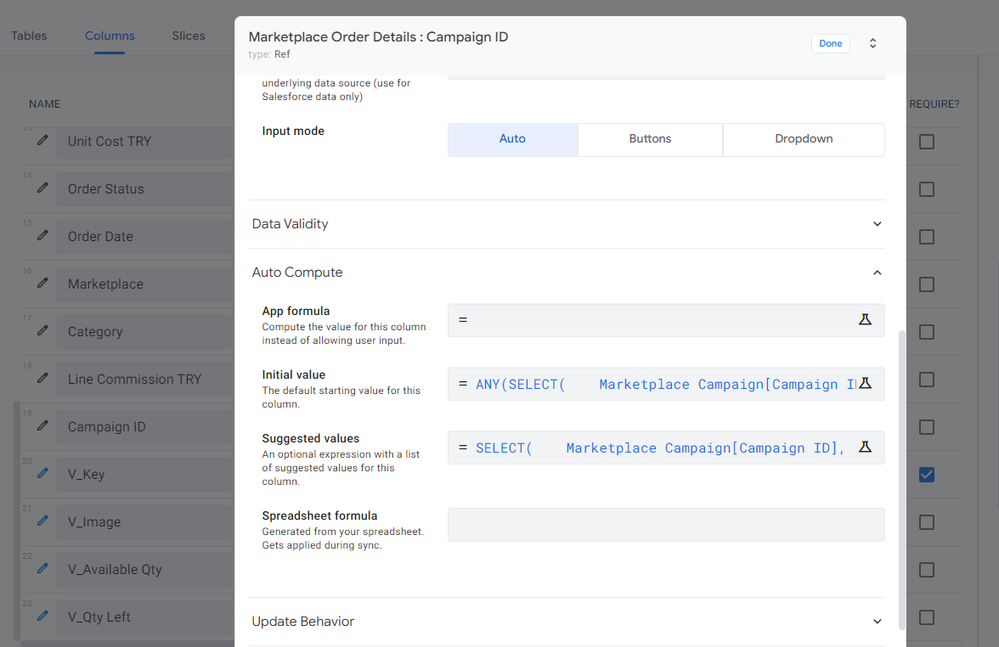Toggle Require checkbox for Campaign ID row

926,427
